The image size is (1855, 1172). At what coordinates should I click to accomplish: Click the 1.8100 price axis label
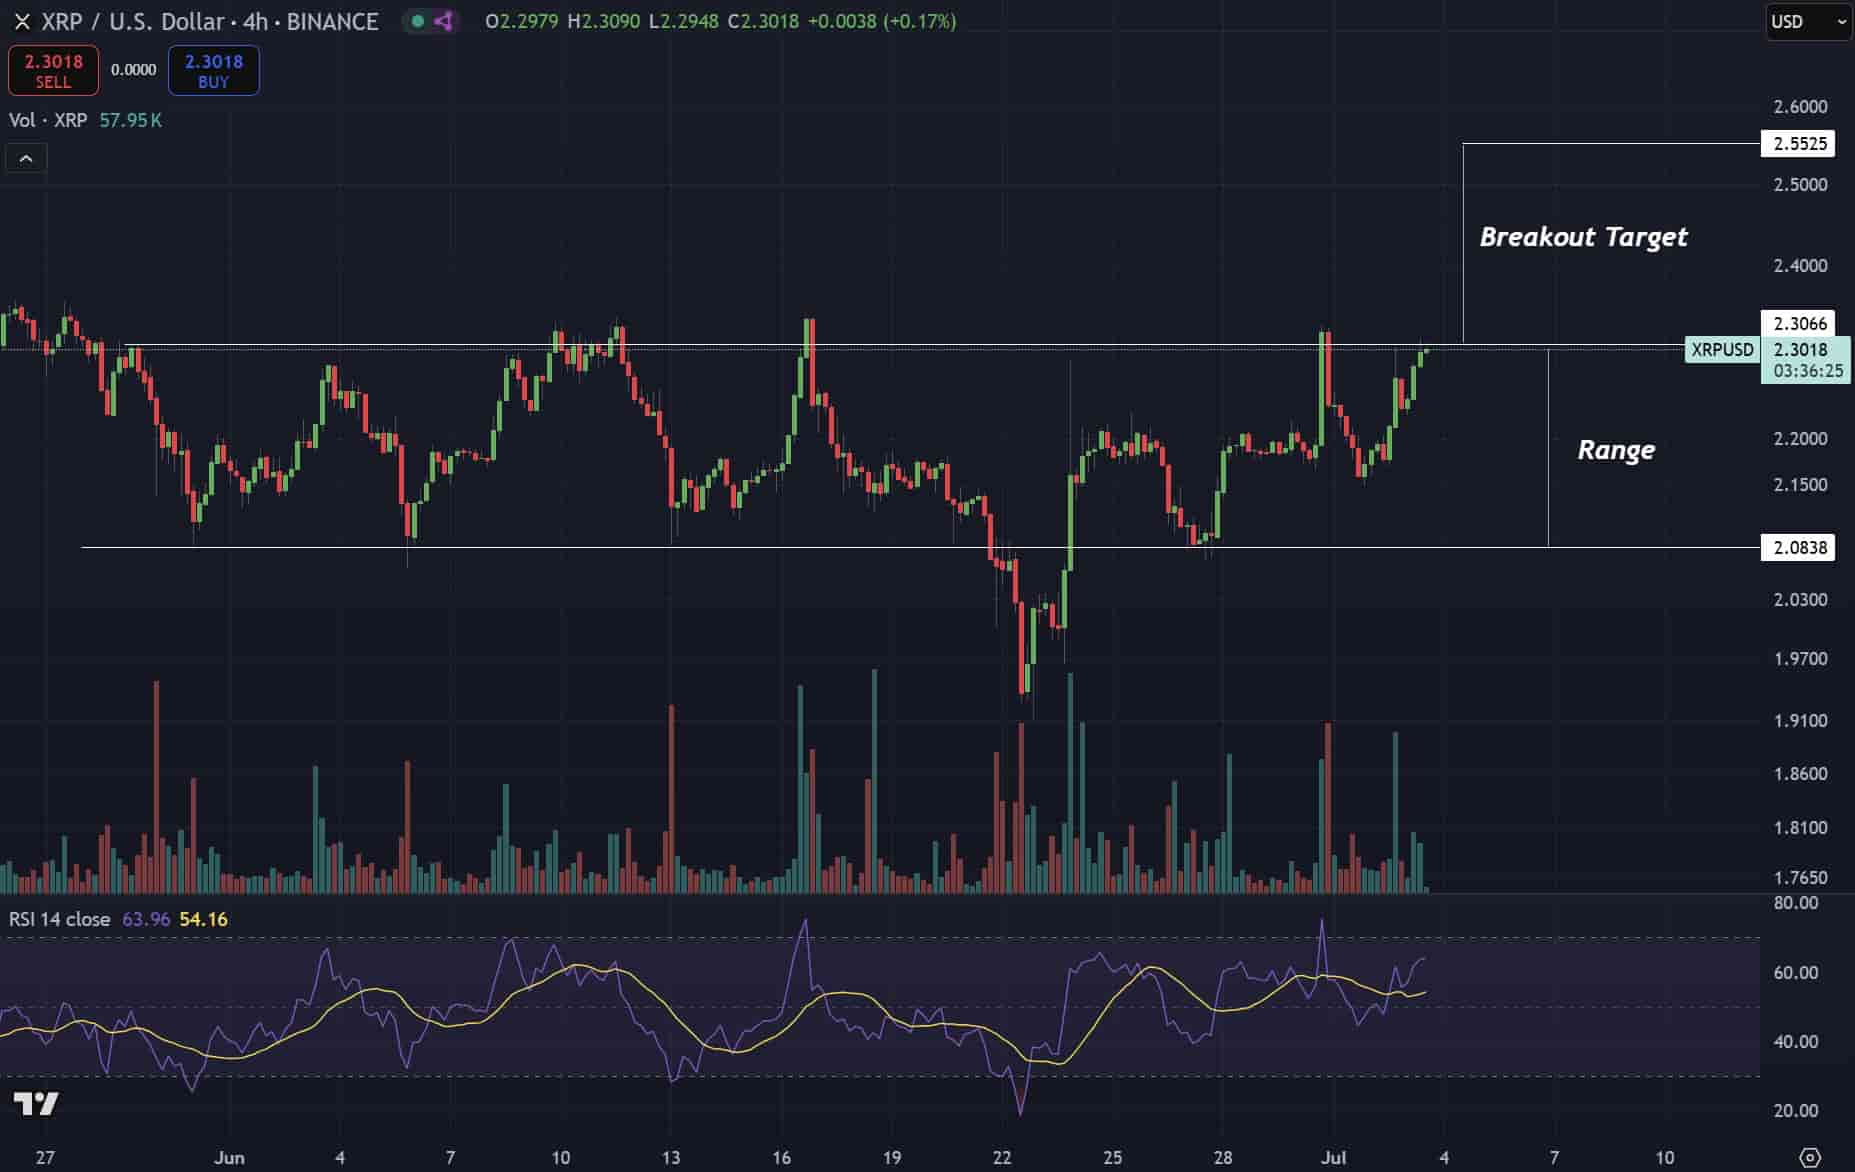point(1800,828)
